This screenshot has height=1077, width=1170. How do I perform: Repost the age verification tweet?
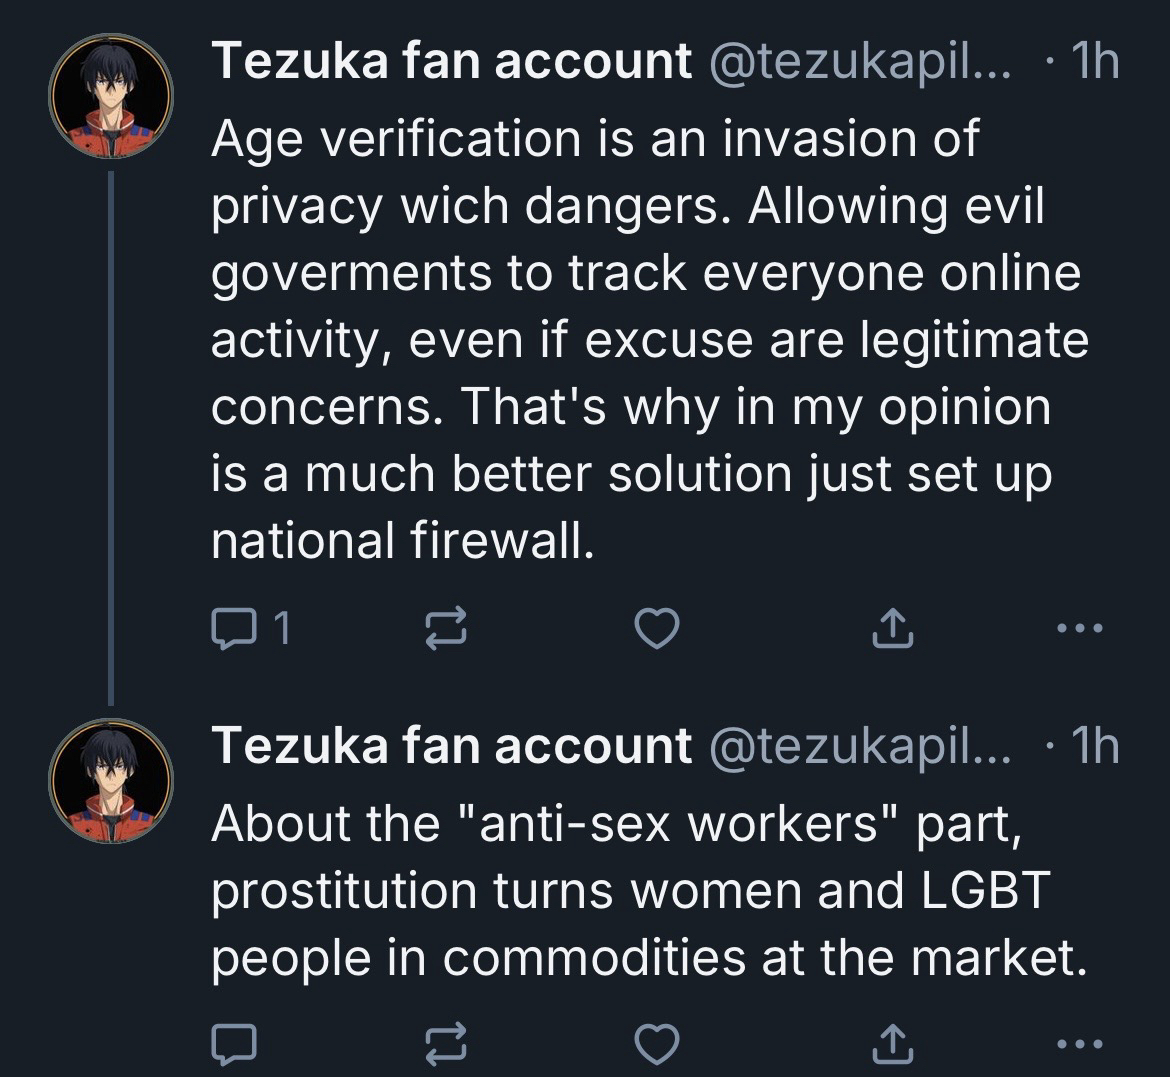(x=445, y=628)
